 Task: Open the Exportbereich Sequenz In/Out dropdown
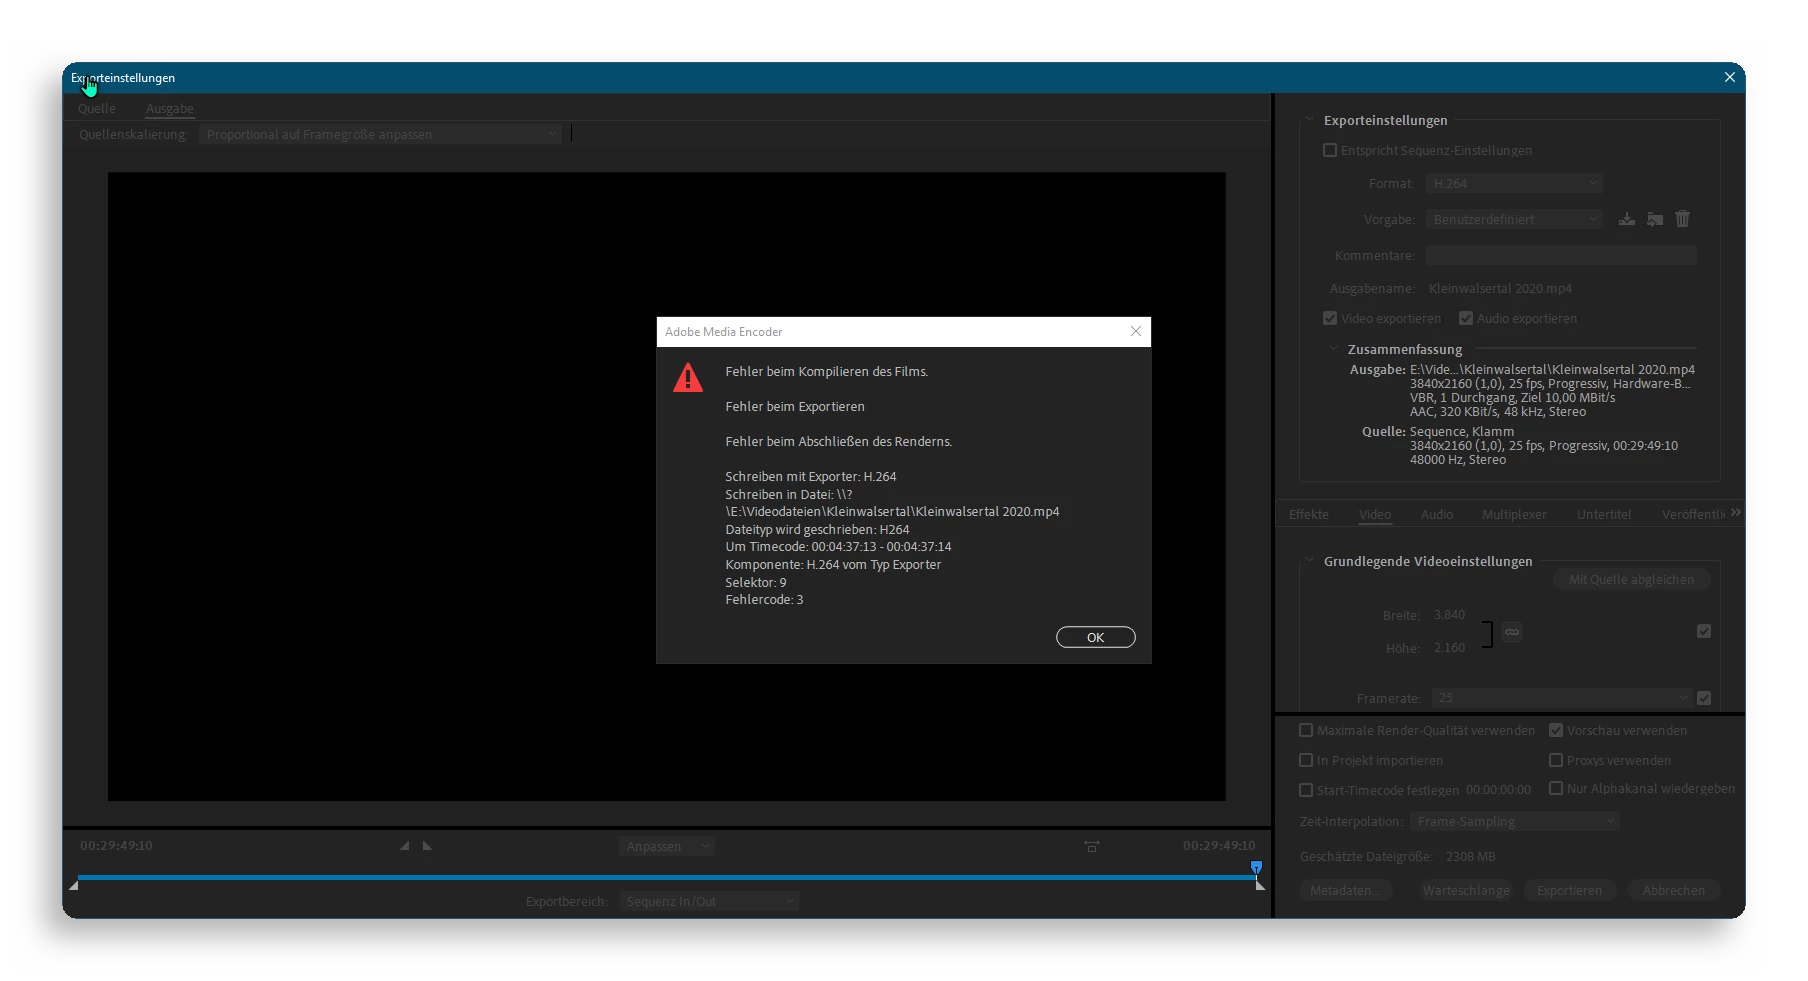coord(709,901)
